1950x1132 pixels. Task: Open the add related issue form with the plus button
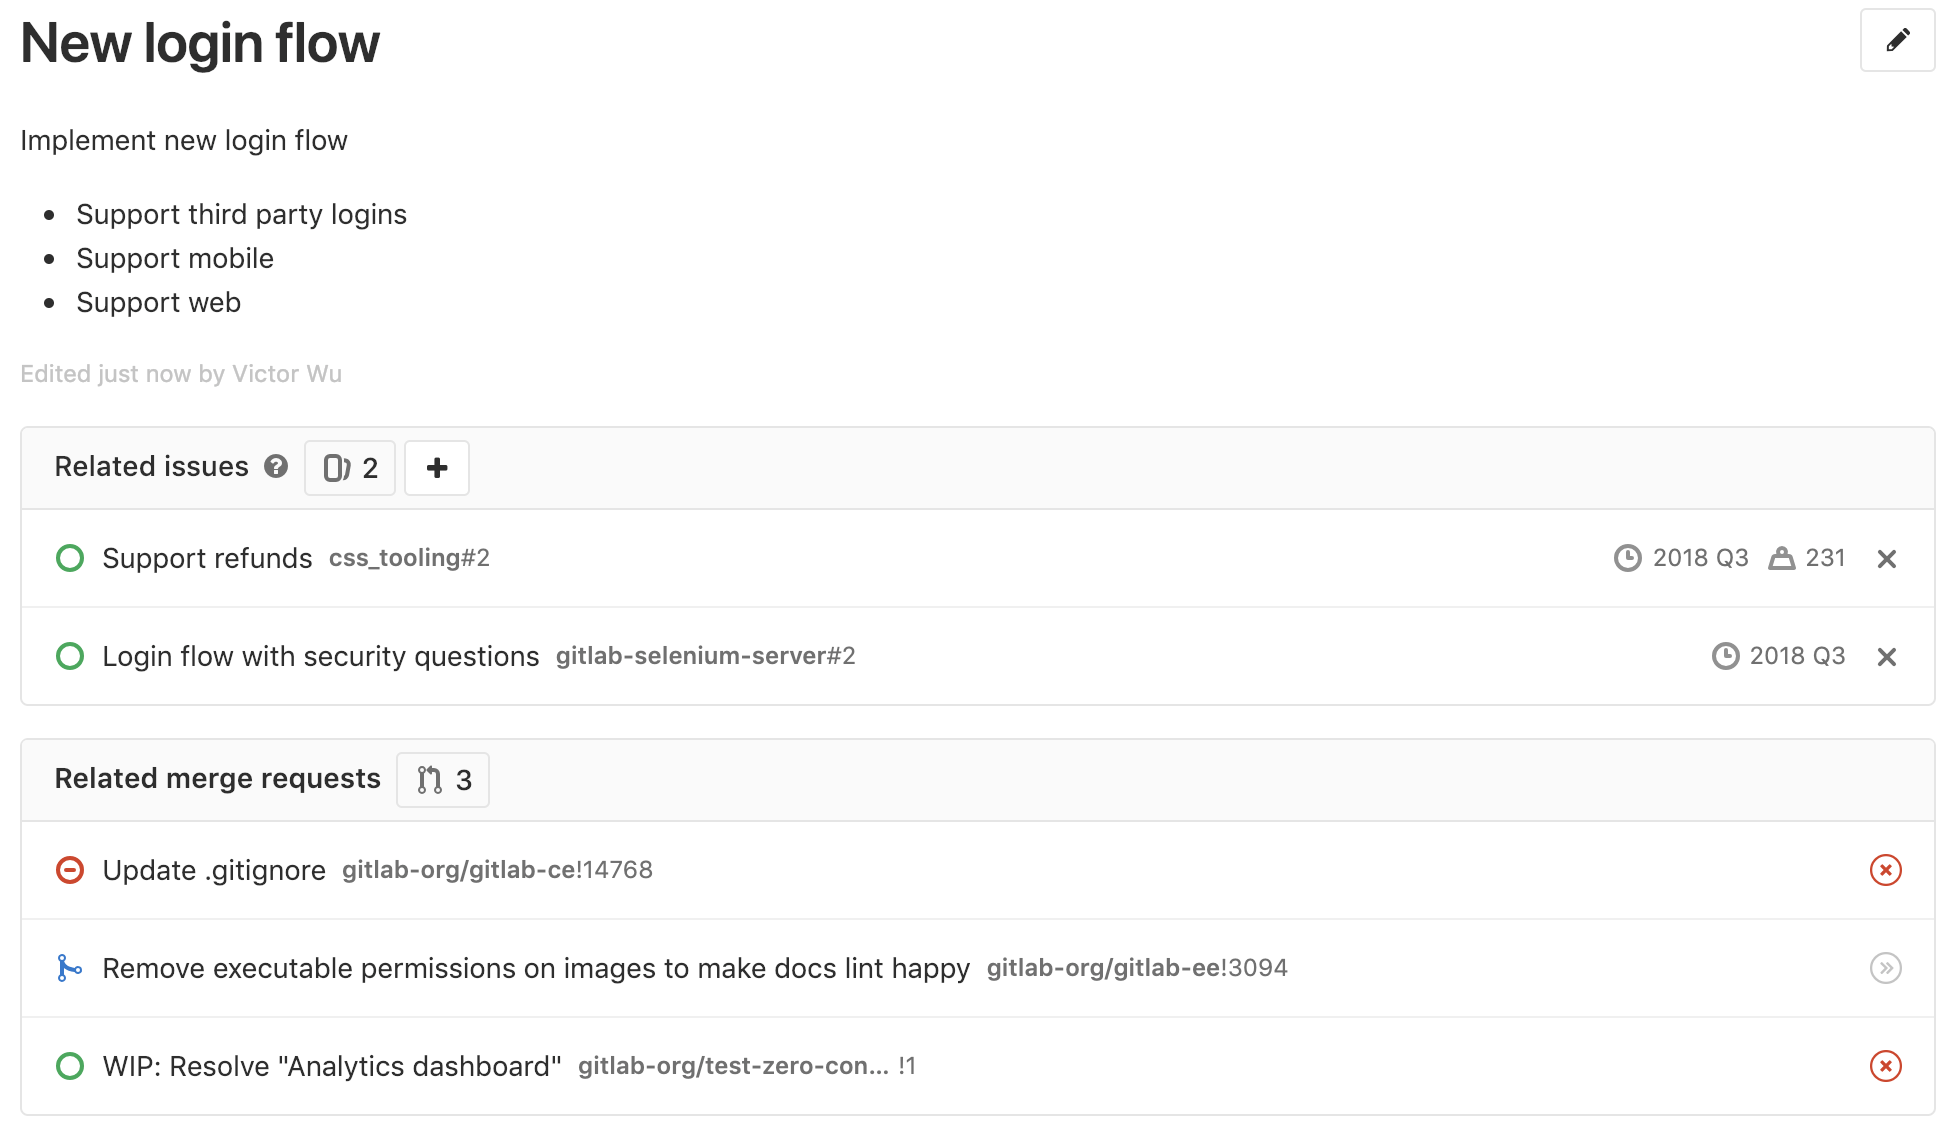(436, 467)
